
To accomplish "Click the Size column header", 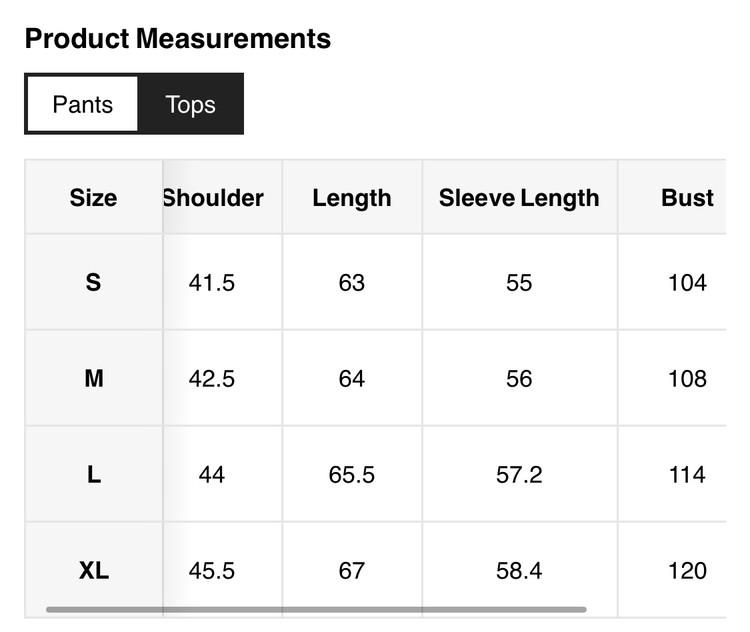I will [x=93, y=198].
